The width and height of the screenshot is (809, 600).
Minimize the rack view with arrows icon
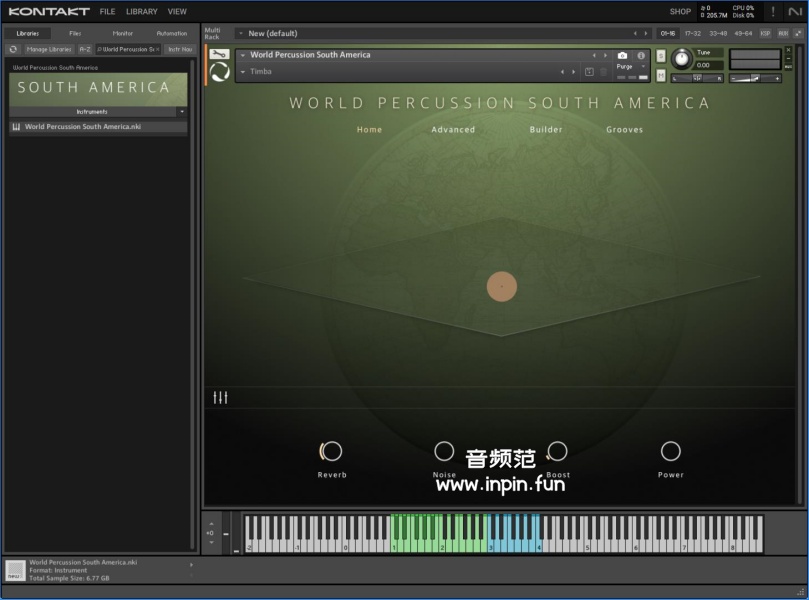tap(798, 33)
